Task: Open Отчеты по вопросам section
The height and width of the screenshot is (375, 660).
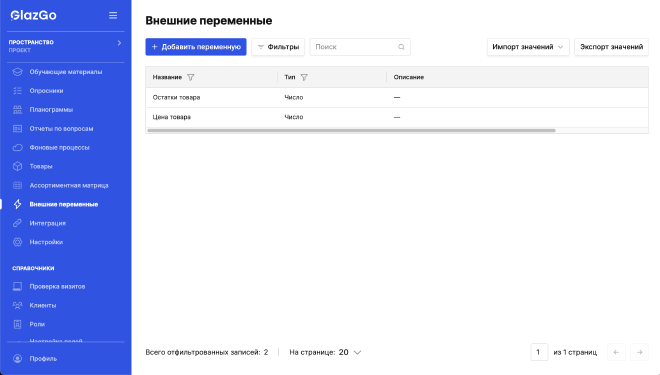Action: [61, 129]
